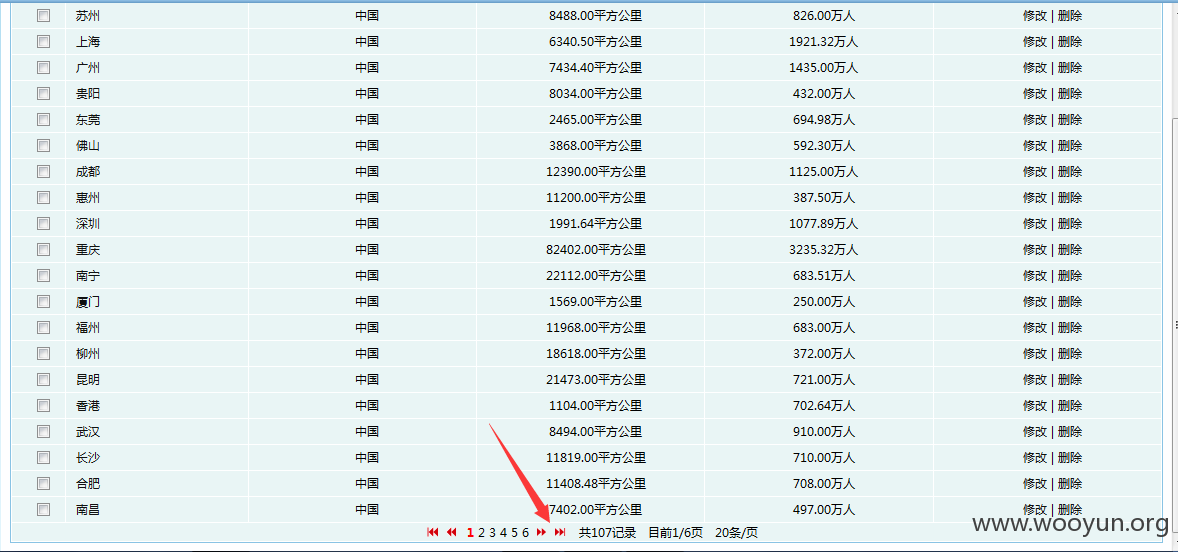
Task: Click the city name 福州
Action: coord(88,327)
